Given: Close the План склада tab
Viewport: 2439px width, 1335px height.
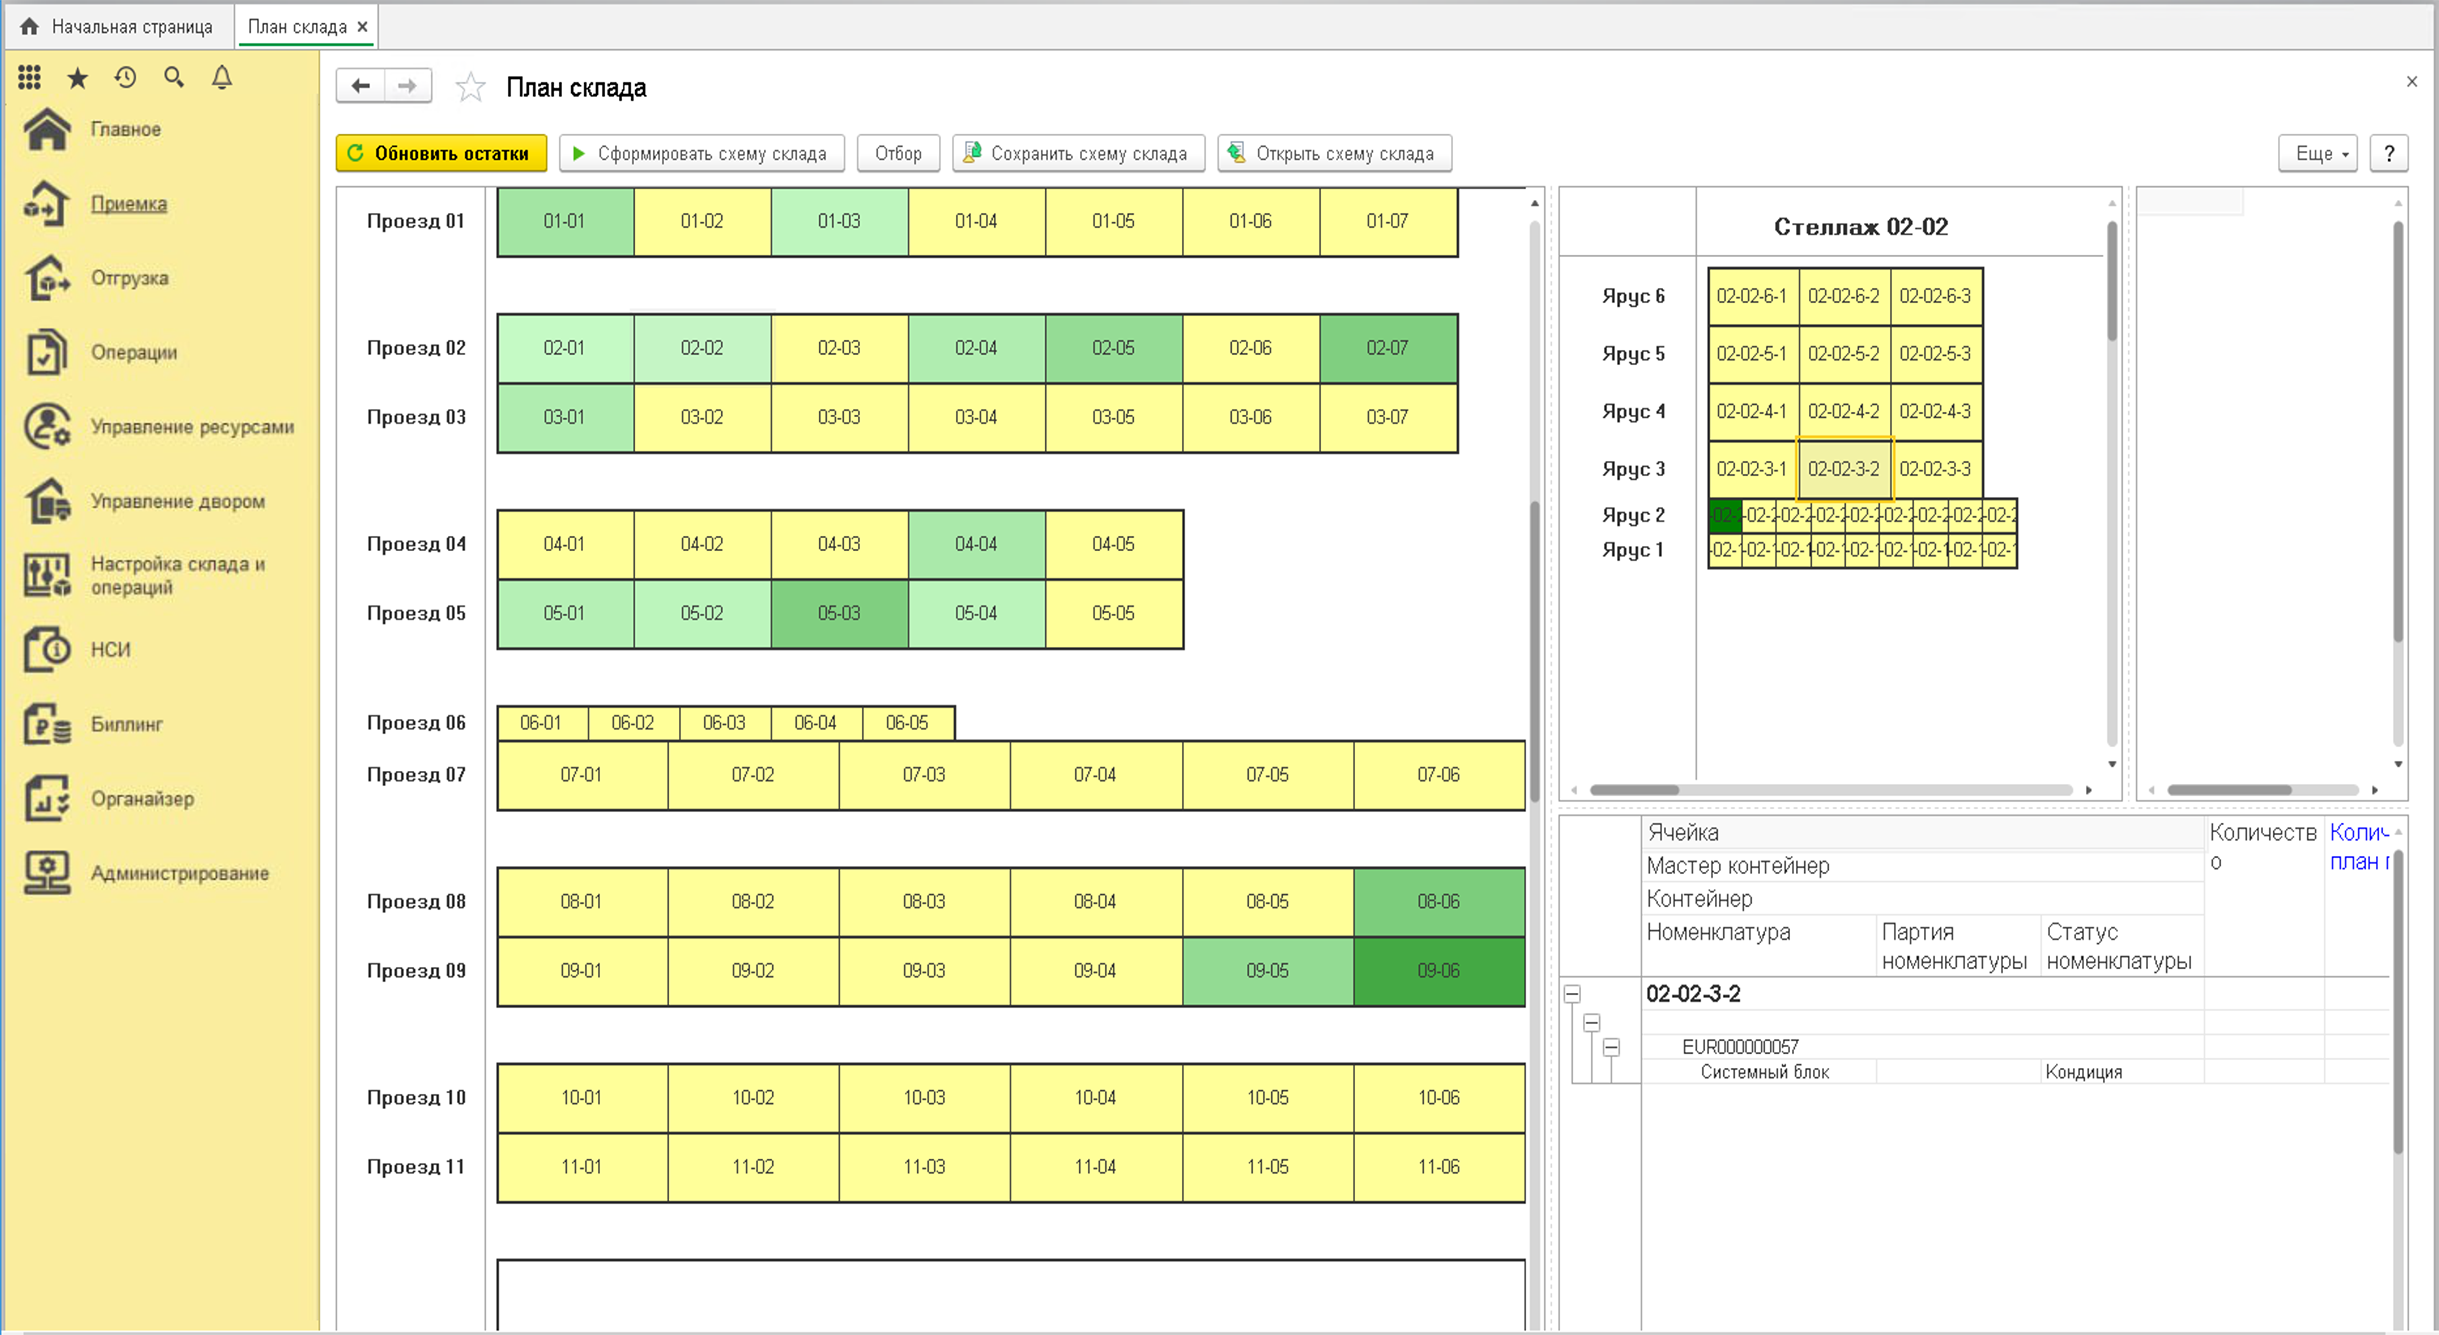Looking at the screenshot, I should (x=363, y=27).
